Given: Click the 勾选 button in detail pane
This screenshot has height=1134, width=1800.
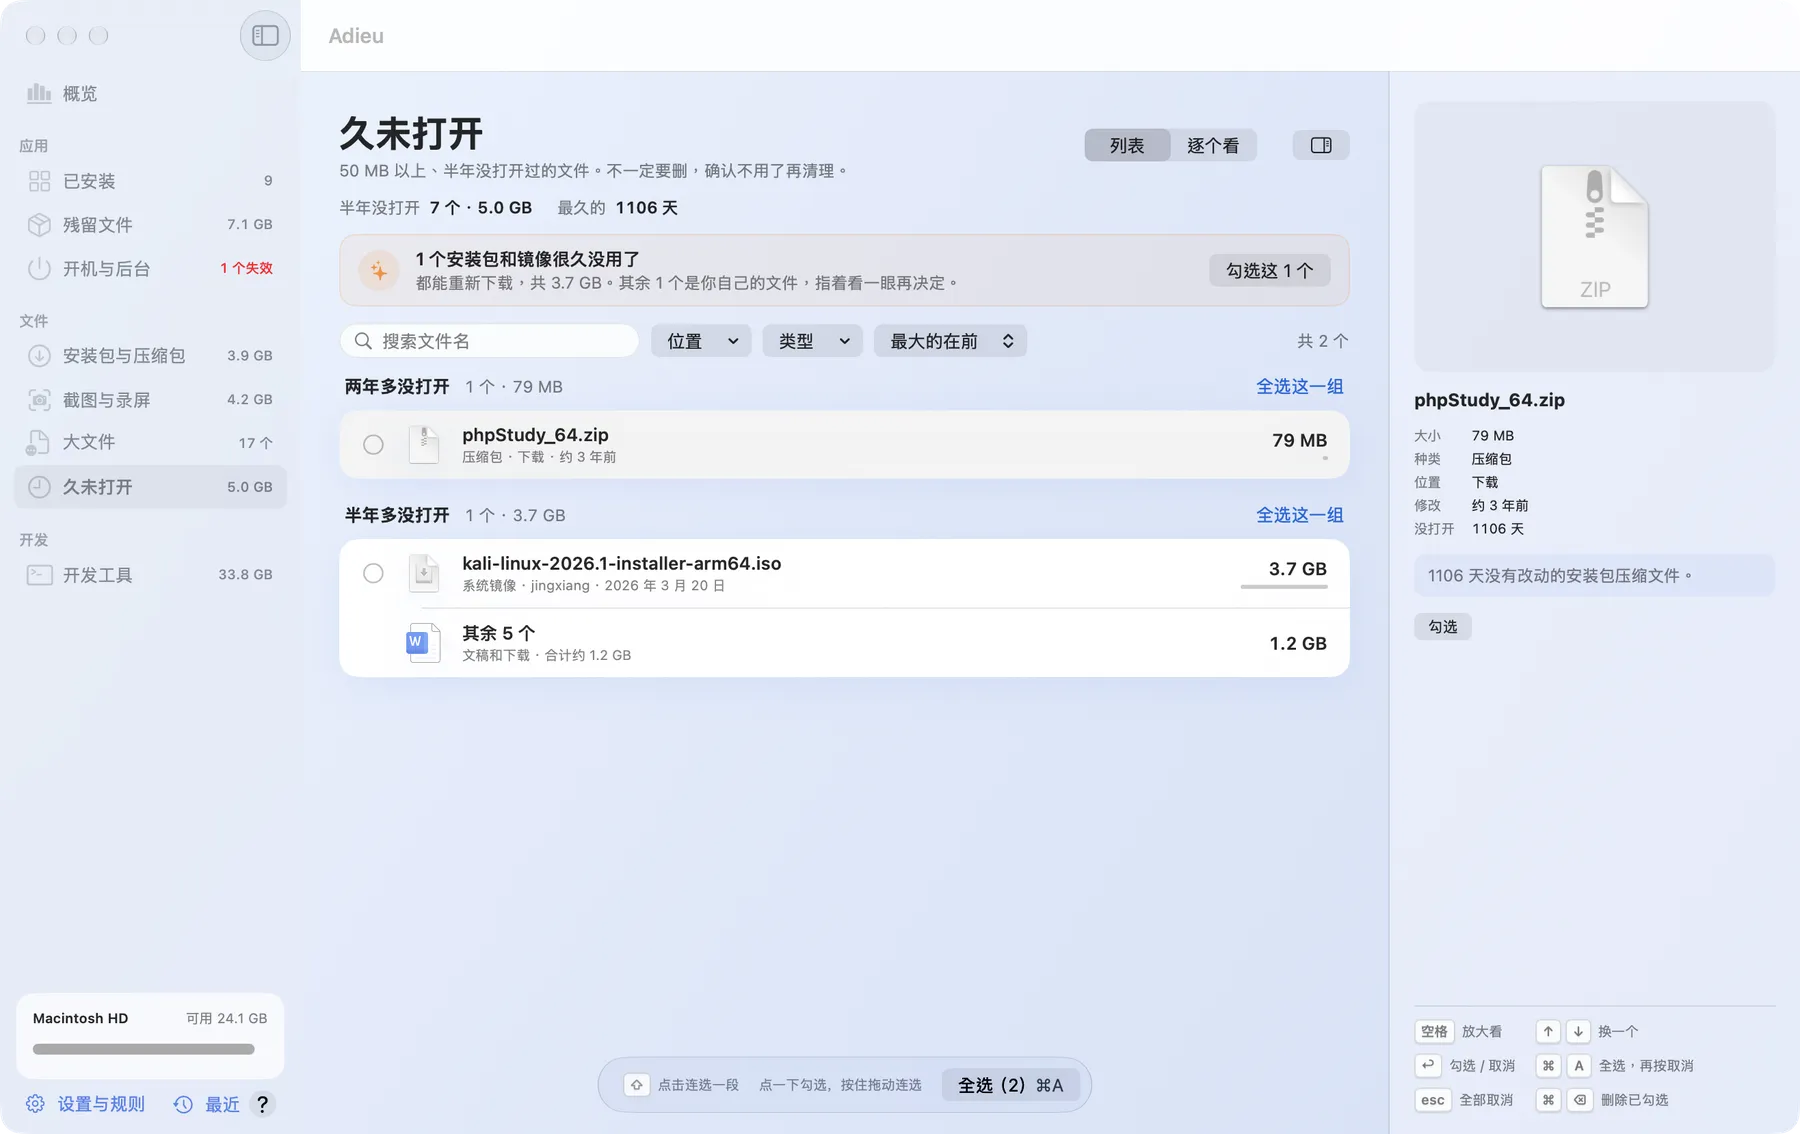Looking at the screenshot, I should point(1442,627).
